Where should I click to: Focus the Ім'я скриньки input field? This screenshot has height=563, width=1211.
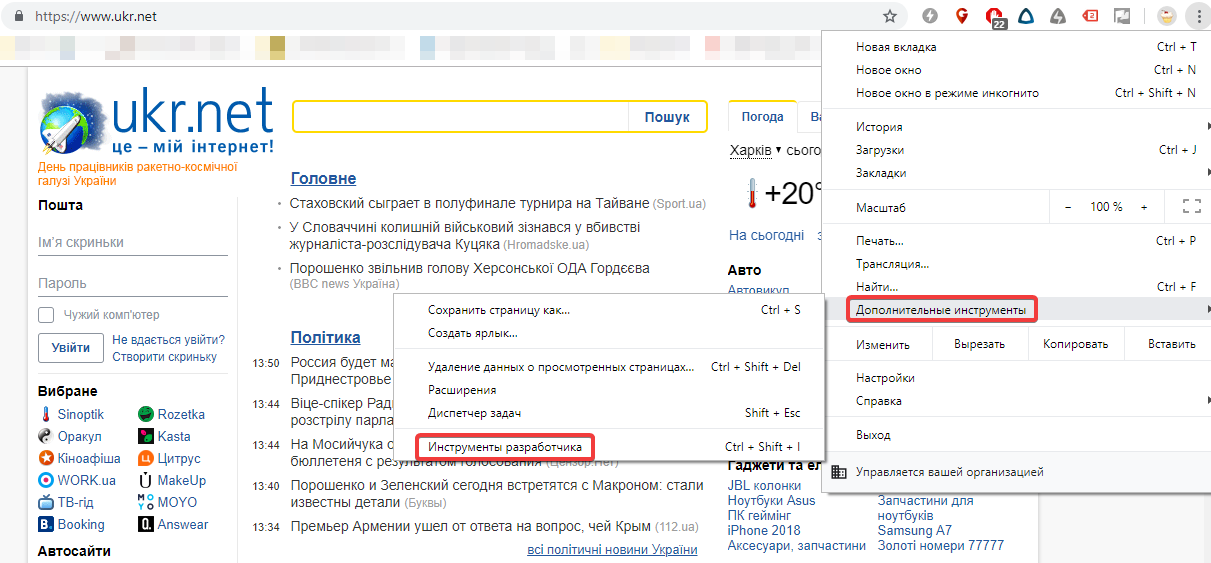133,243
